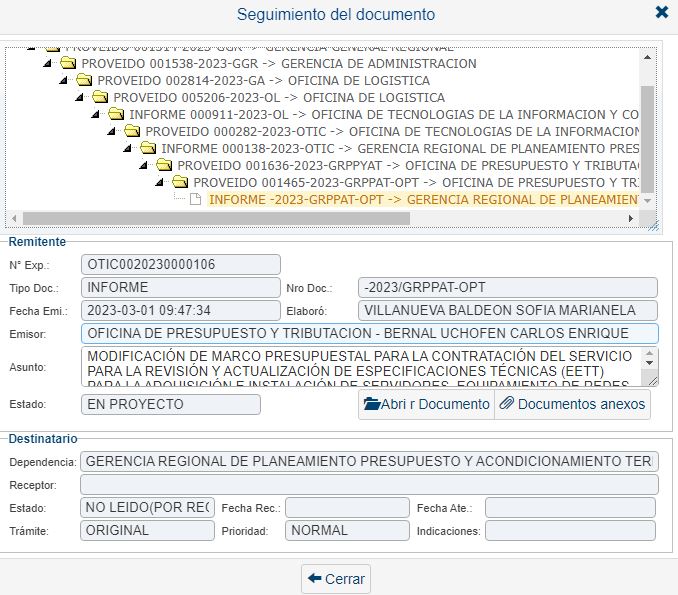Collapse PROVEIDO 001538-2023-GGR tree node
The height and width of the screenshot is (595, 678).
[48, 64]
